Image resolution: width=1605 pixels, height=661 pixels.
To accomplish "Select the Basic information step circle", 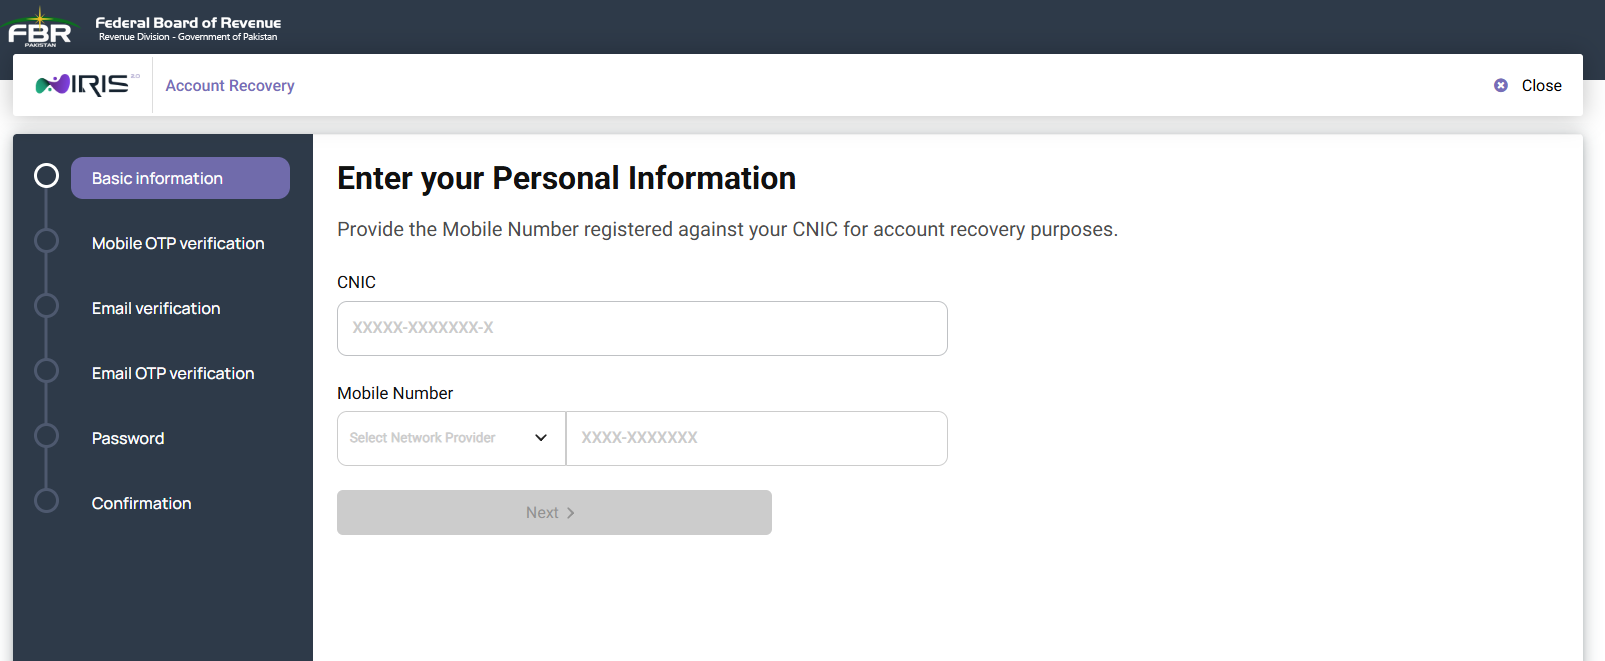I will coord(46,176).
